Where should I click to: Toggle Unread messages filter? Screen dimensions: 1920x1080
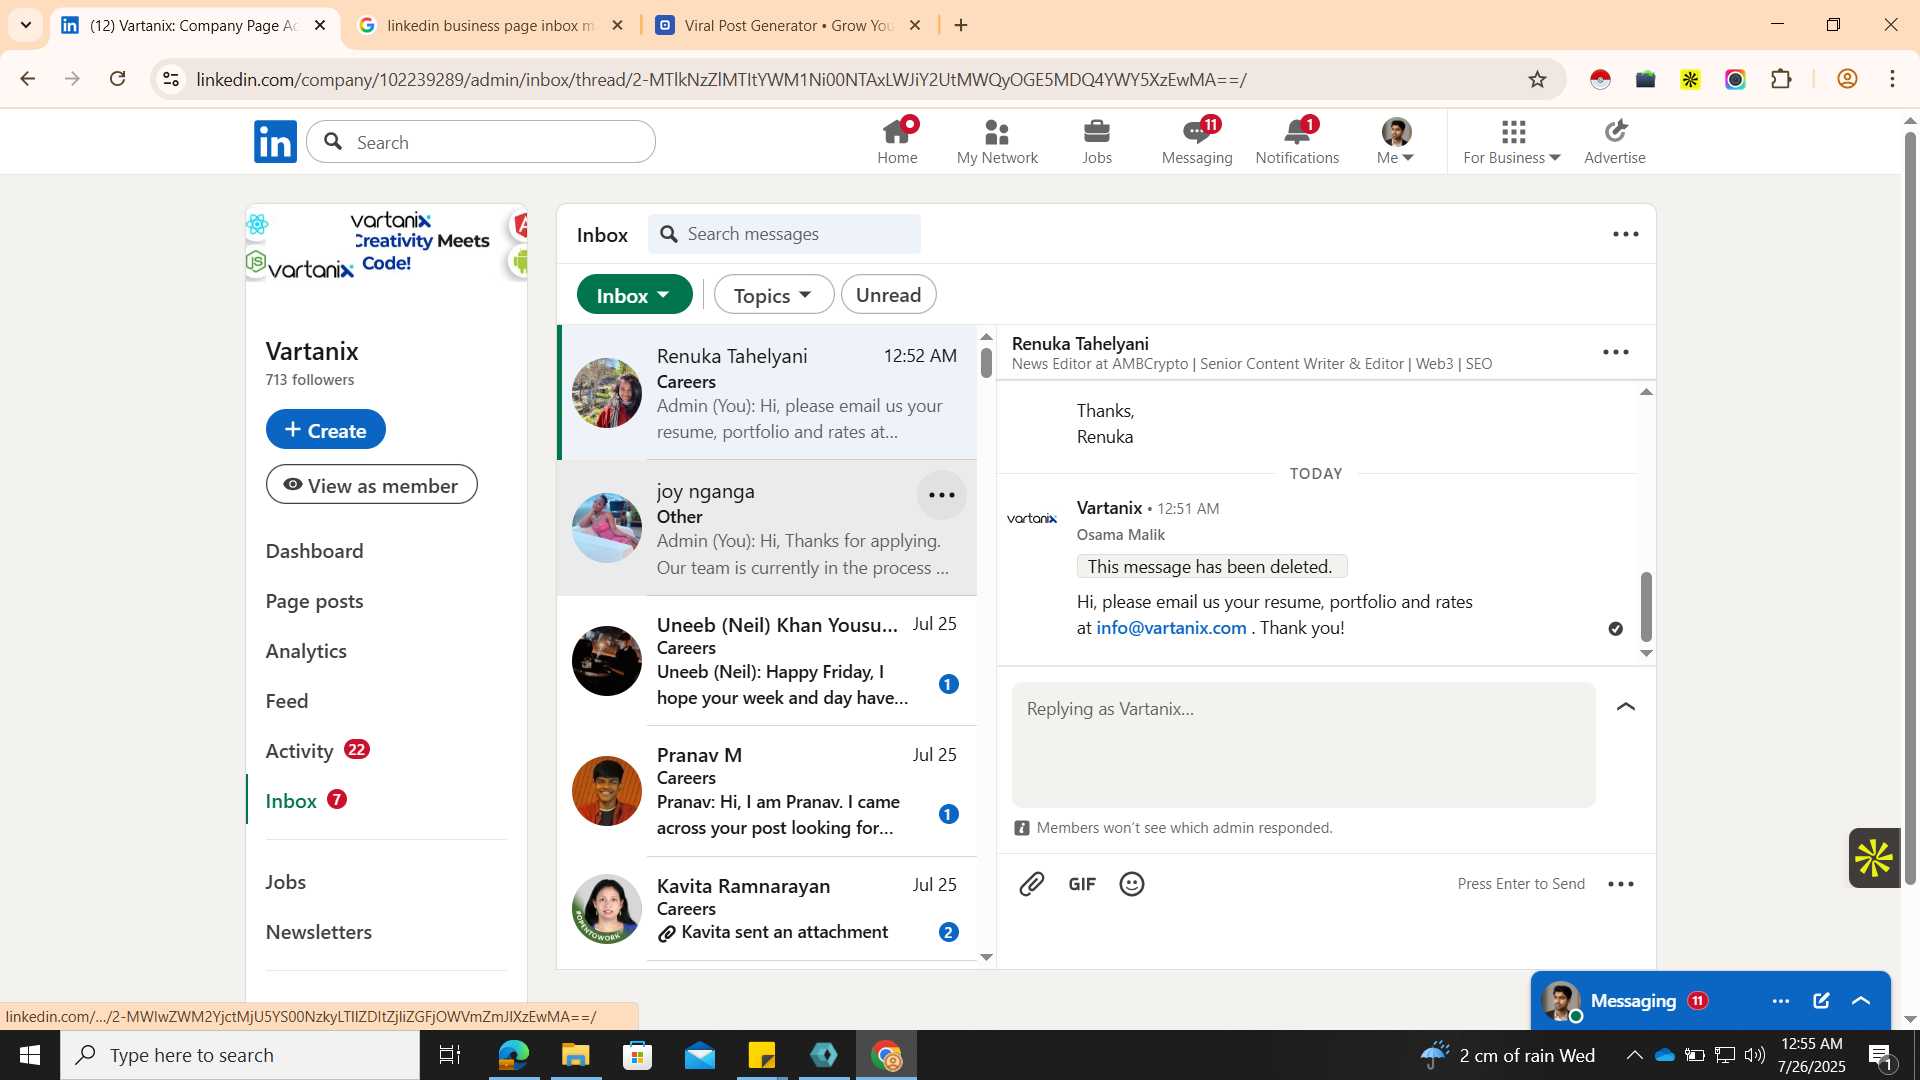(x=888, y=295)
